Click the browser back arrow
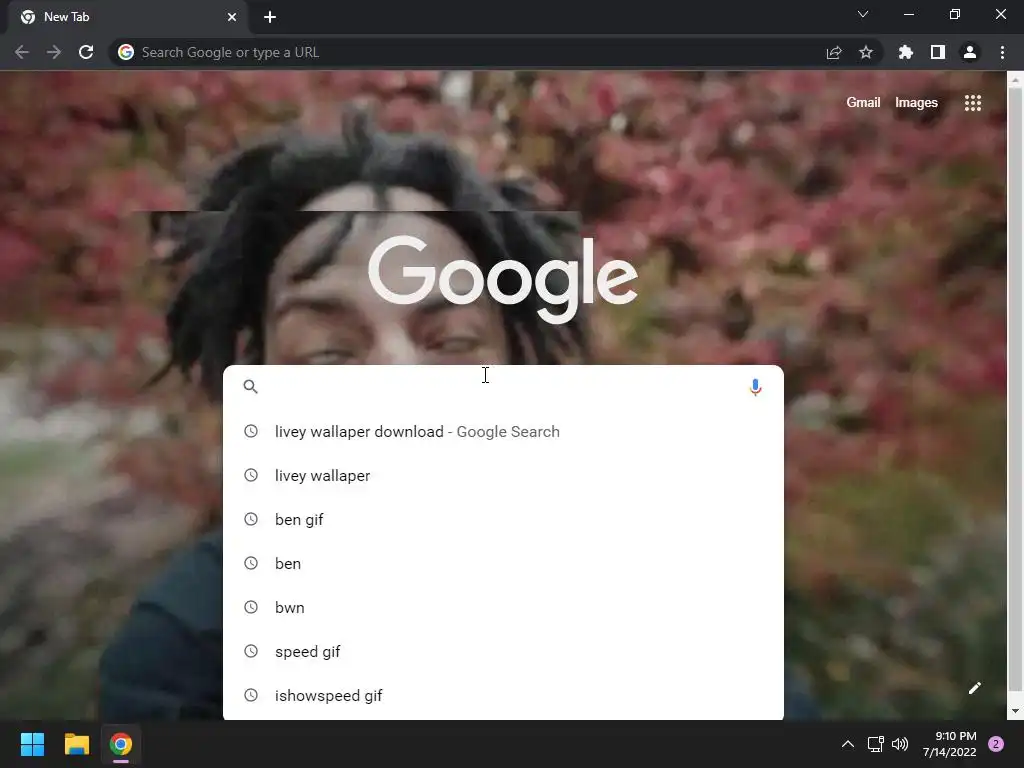Screen dimensions: 1024x768 [x=22, y=52]
